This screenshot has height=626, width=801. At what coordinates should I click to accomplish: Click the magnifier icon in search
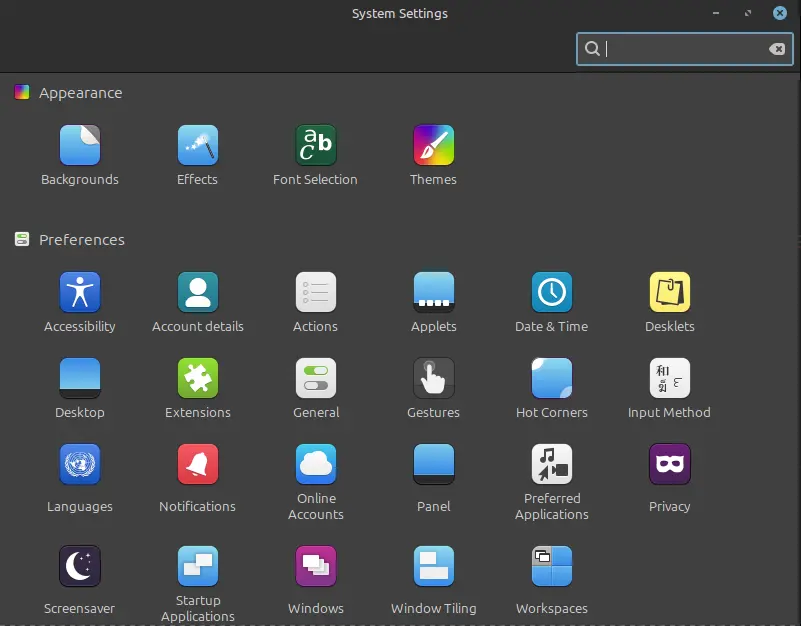tap(592, 49)
